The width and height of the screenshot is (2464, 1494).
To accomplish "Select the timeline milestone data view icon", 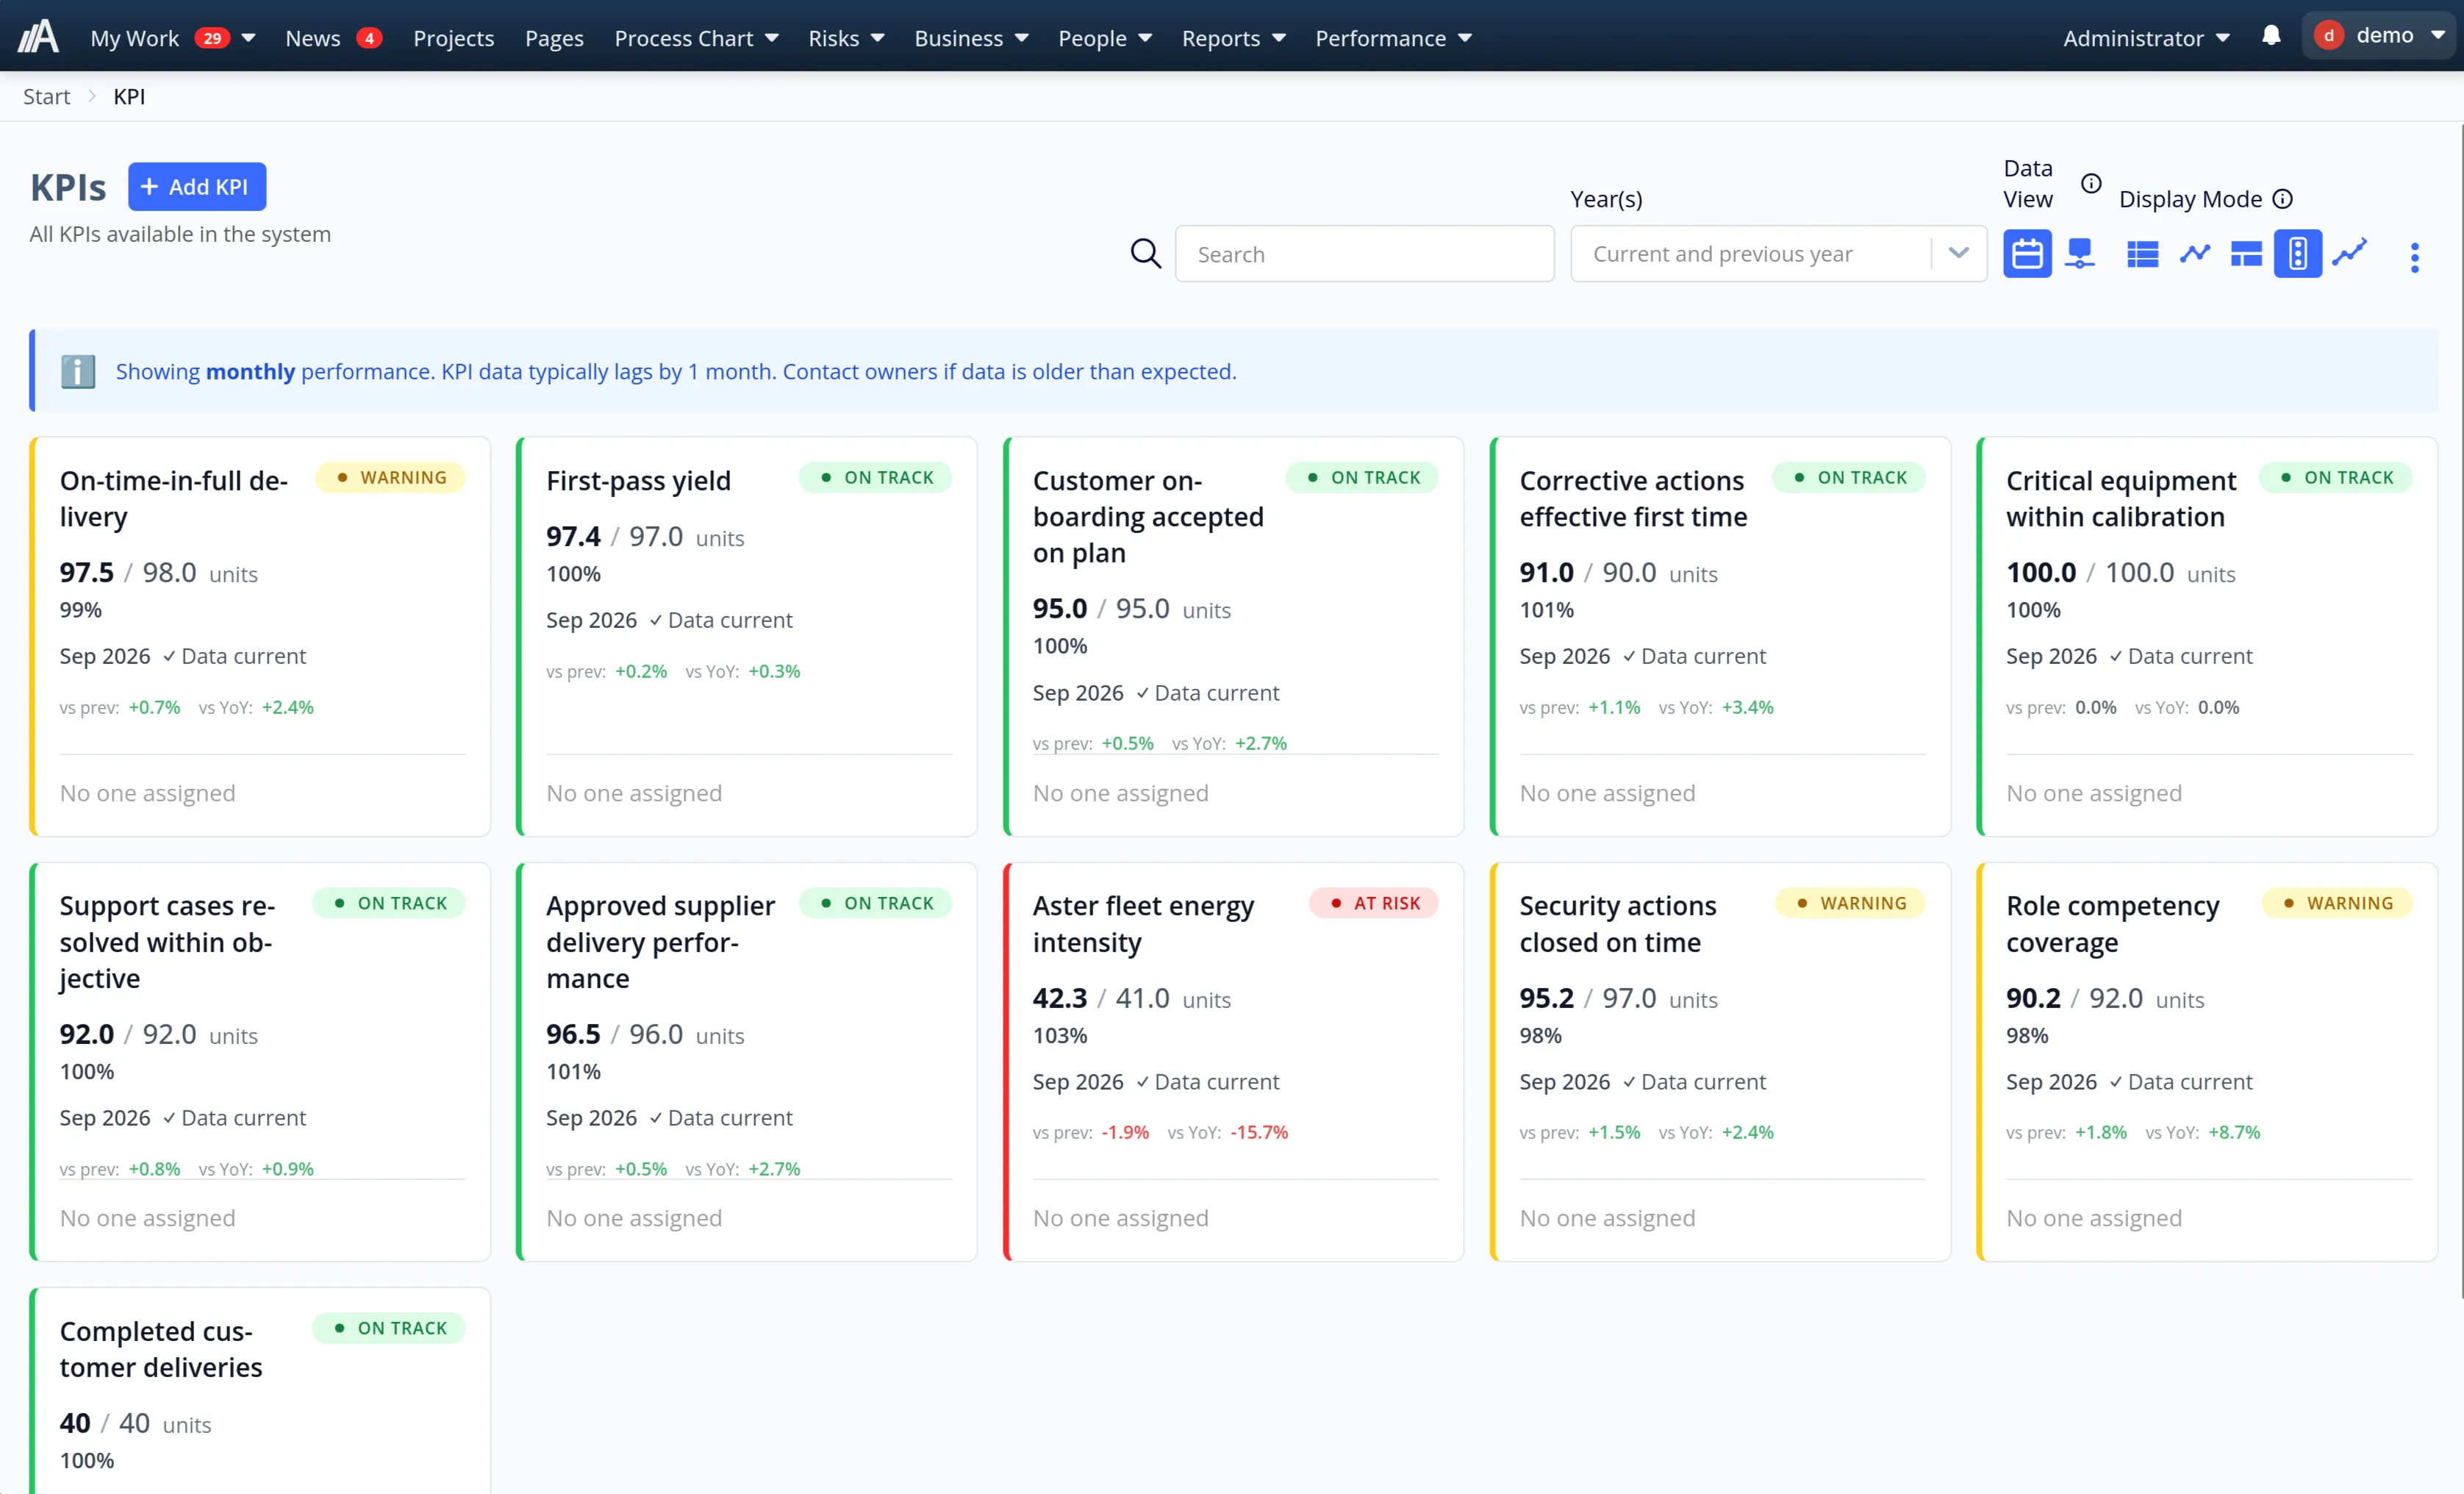I will 2080,254.
